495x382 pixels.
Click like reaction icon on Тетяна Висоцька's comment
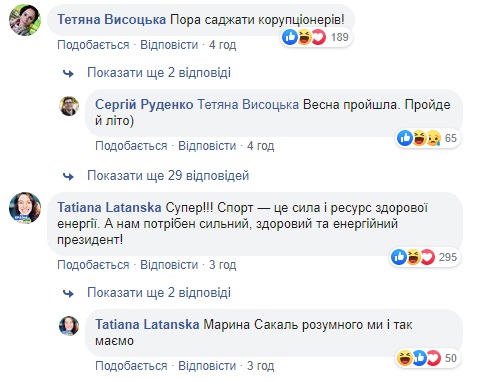(x=290, y=37)
